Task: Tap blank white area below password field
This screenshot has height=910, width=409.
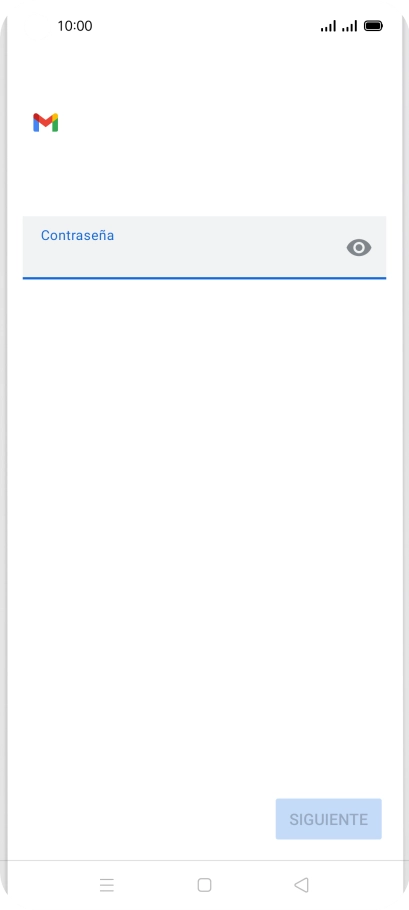Action: (x=204, y=522)
